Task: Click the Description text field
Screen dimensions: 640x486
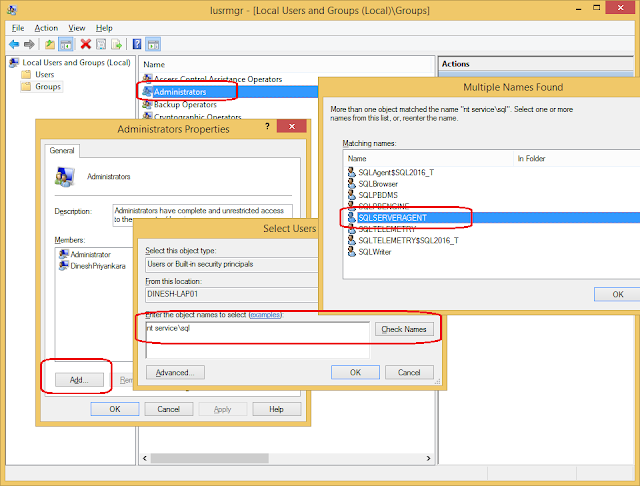Action: tap(202, 215)
